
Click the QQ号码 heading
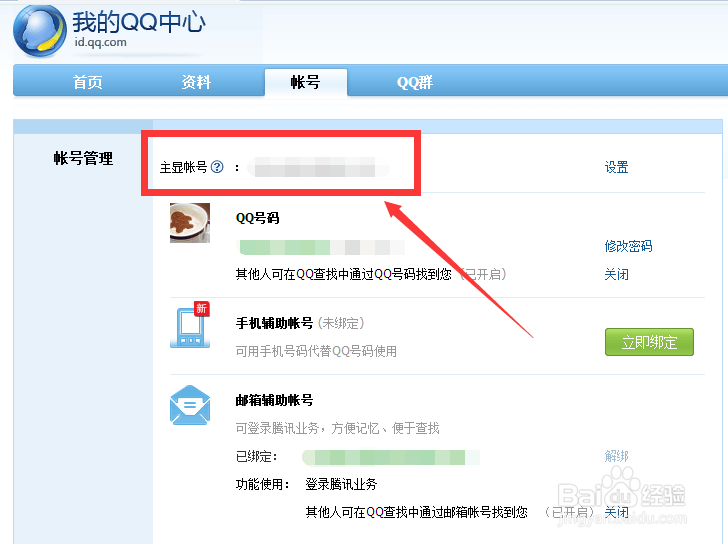point(257,218)
